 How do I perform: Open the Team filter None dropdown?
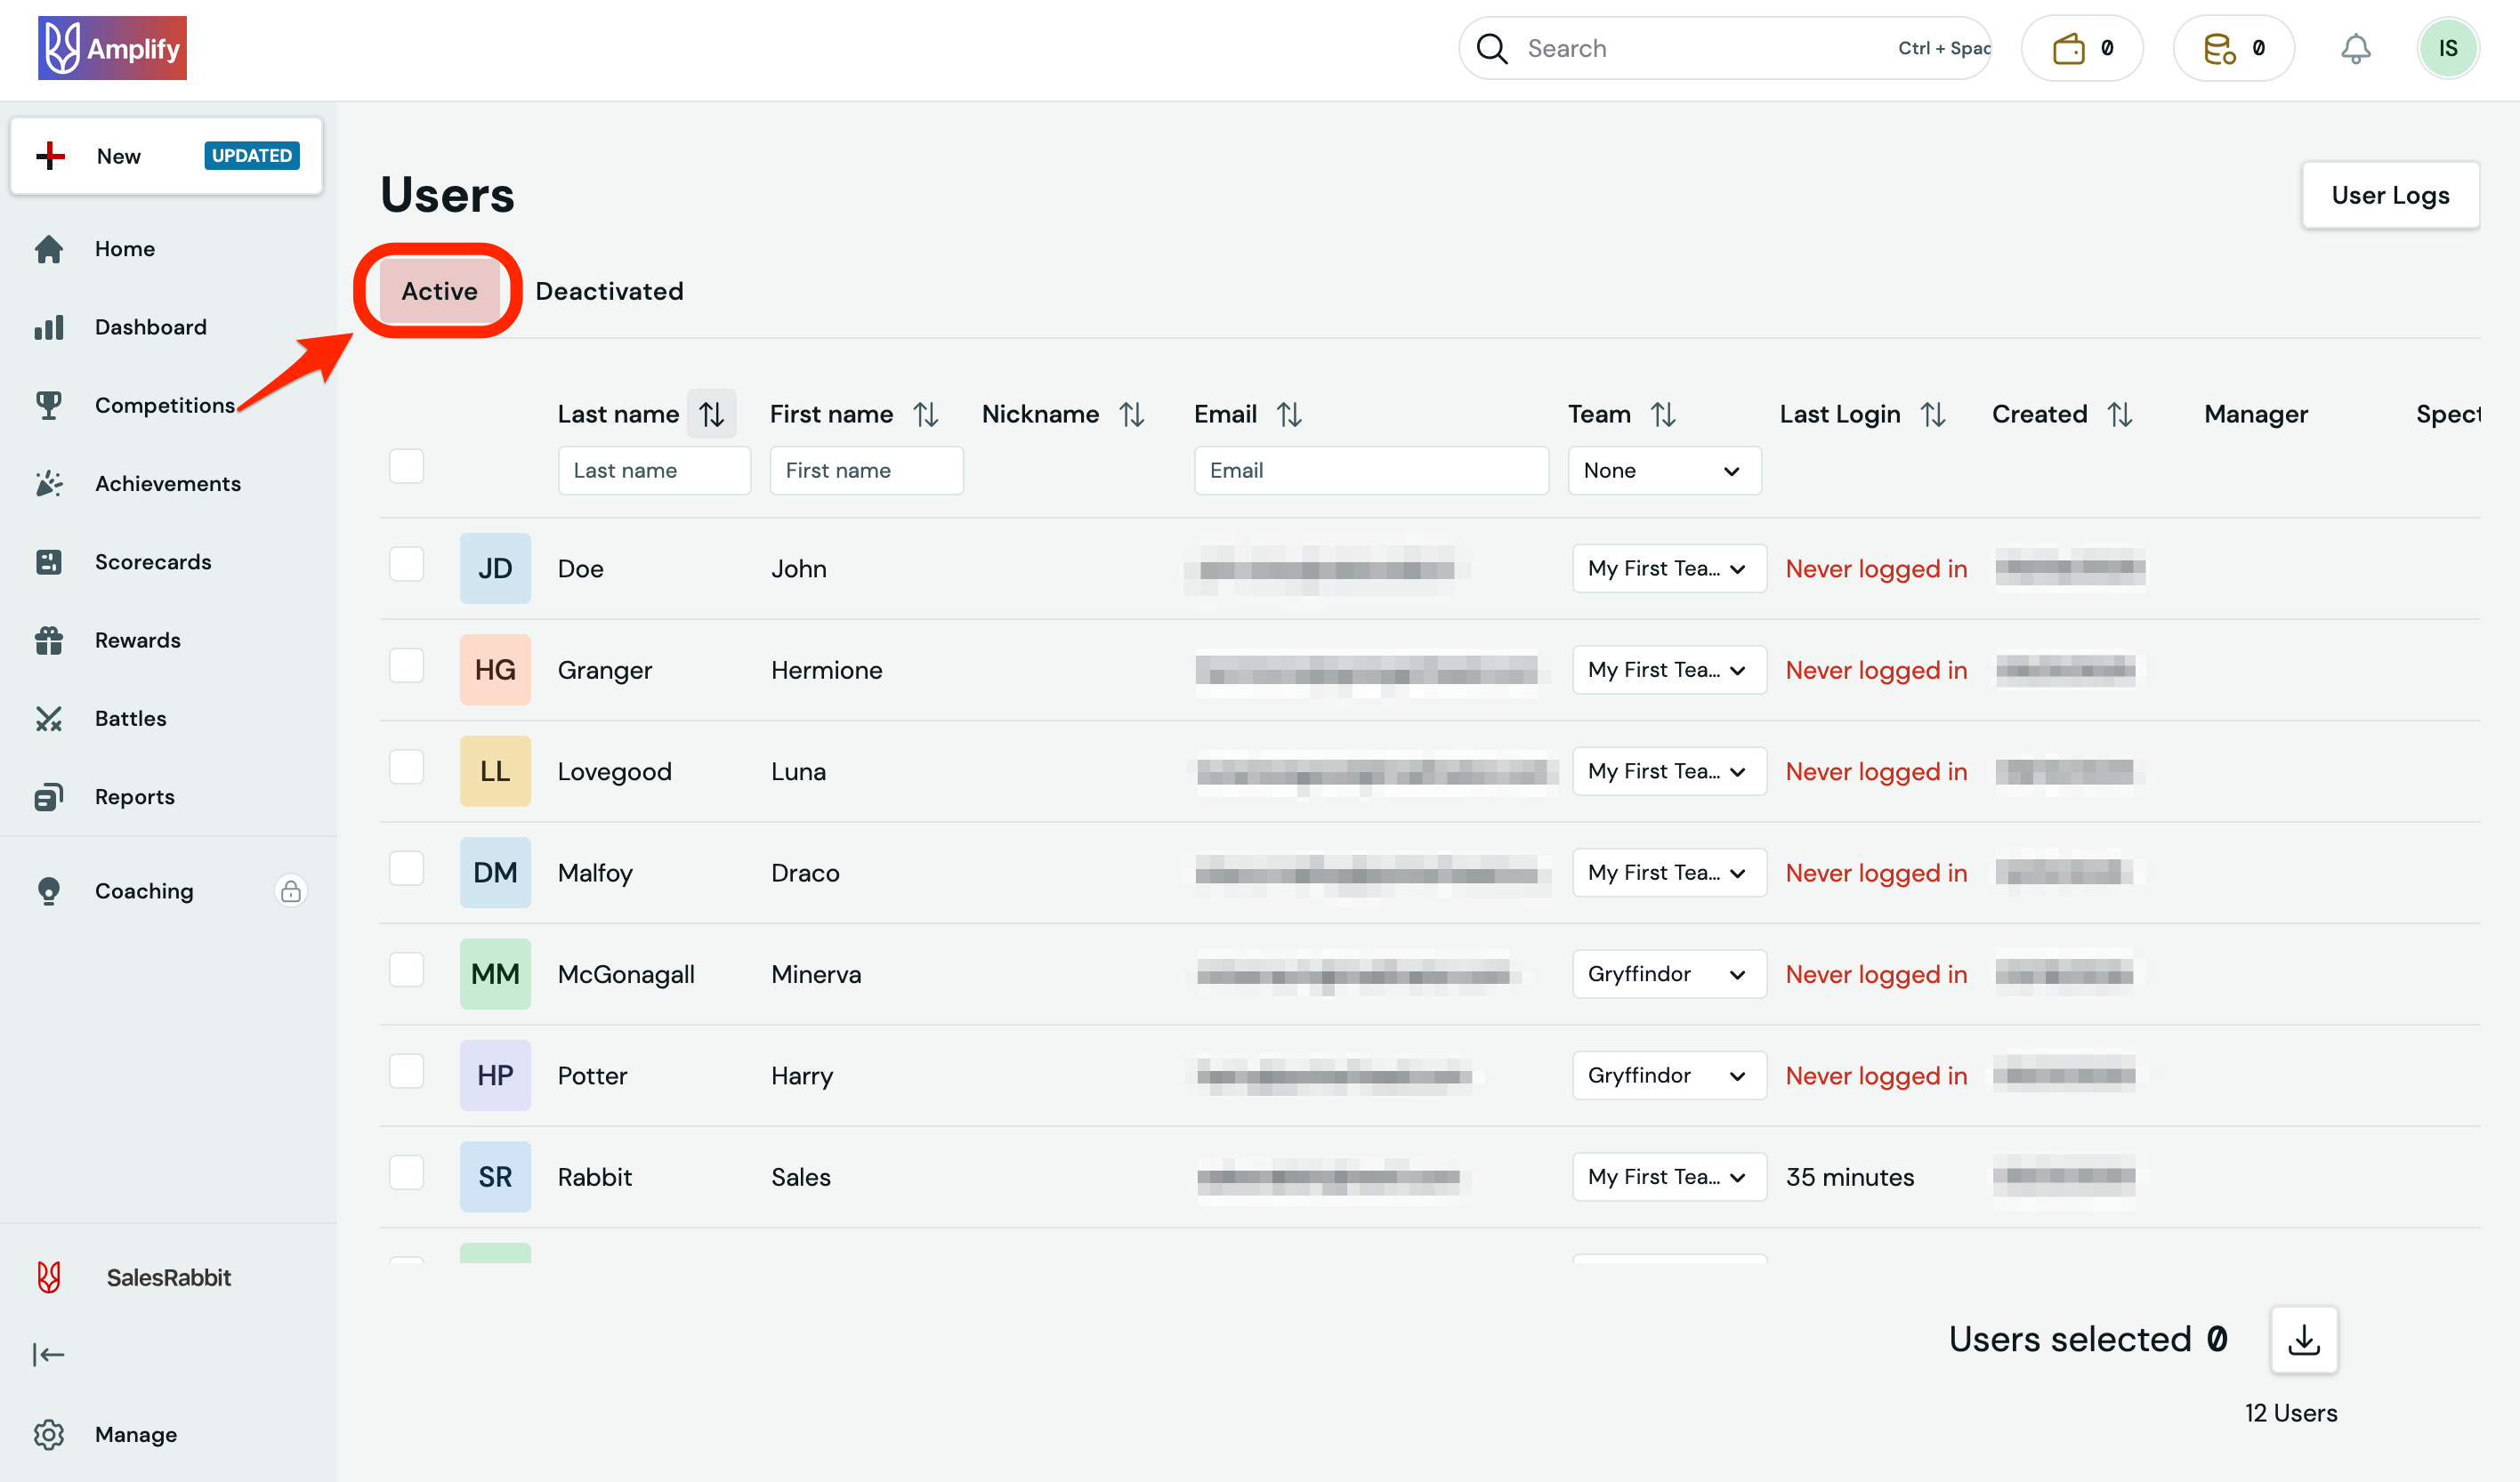(1663, 470)
